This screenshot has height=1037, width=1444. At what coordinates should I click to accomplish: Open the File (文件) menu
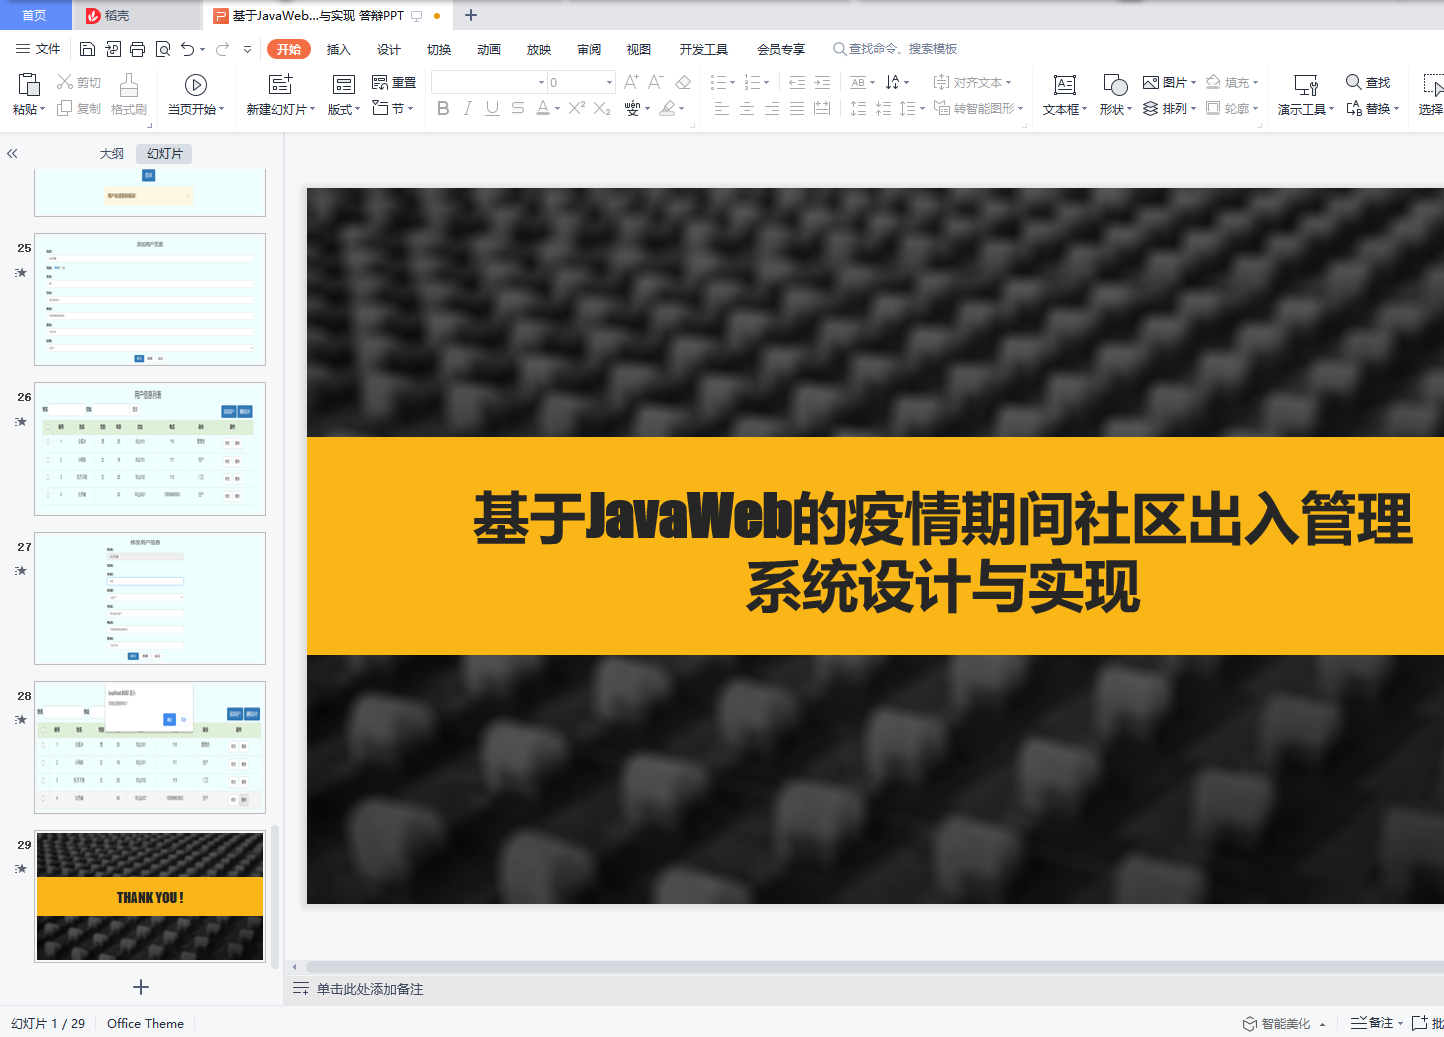point(38,49)
